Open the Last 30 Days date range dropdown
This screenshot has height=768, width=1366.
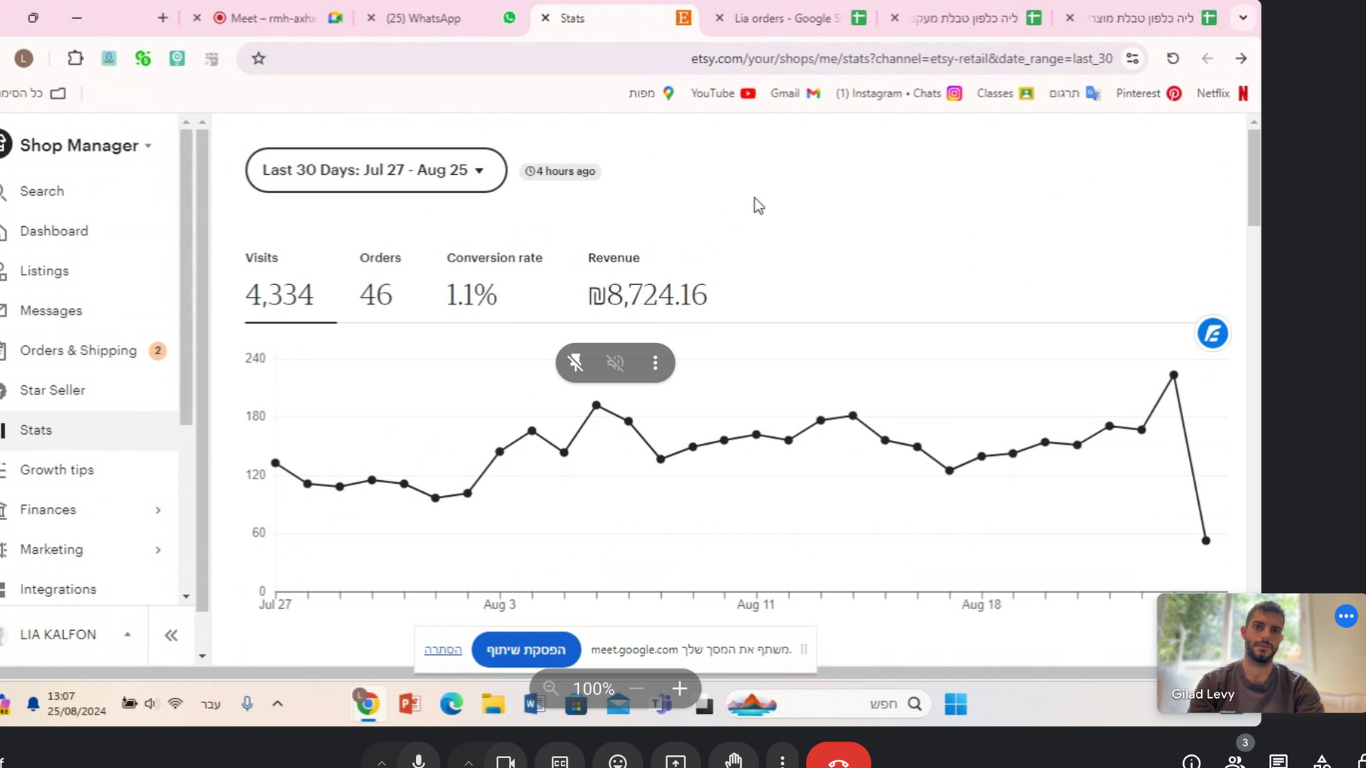click(x=375, y=171)
